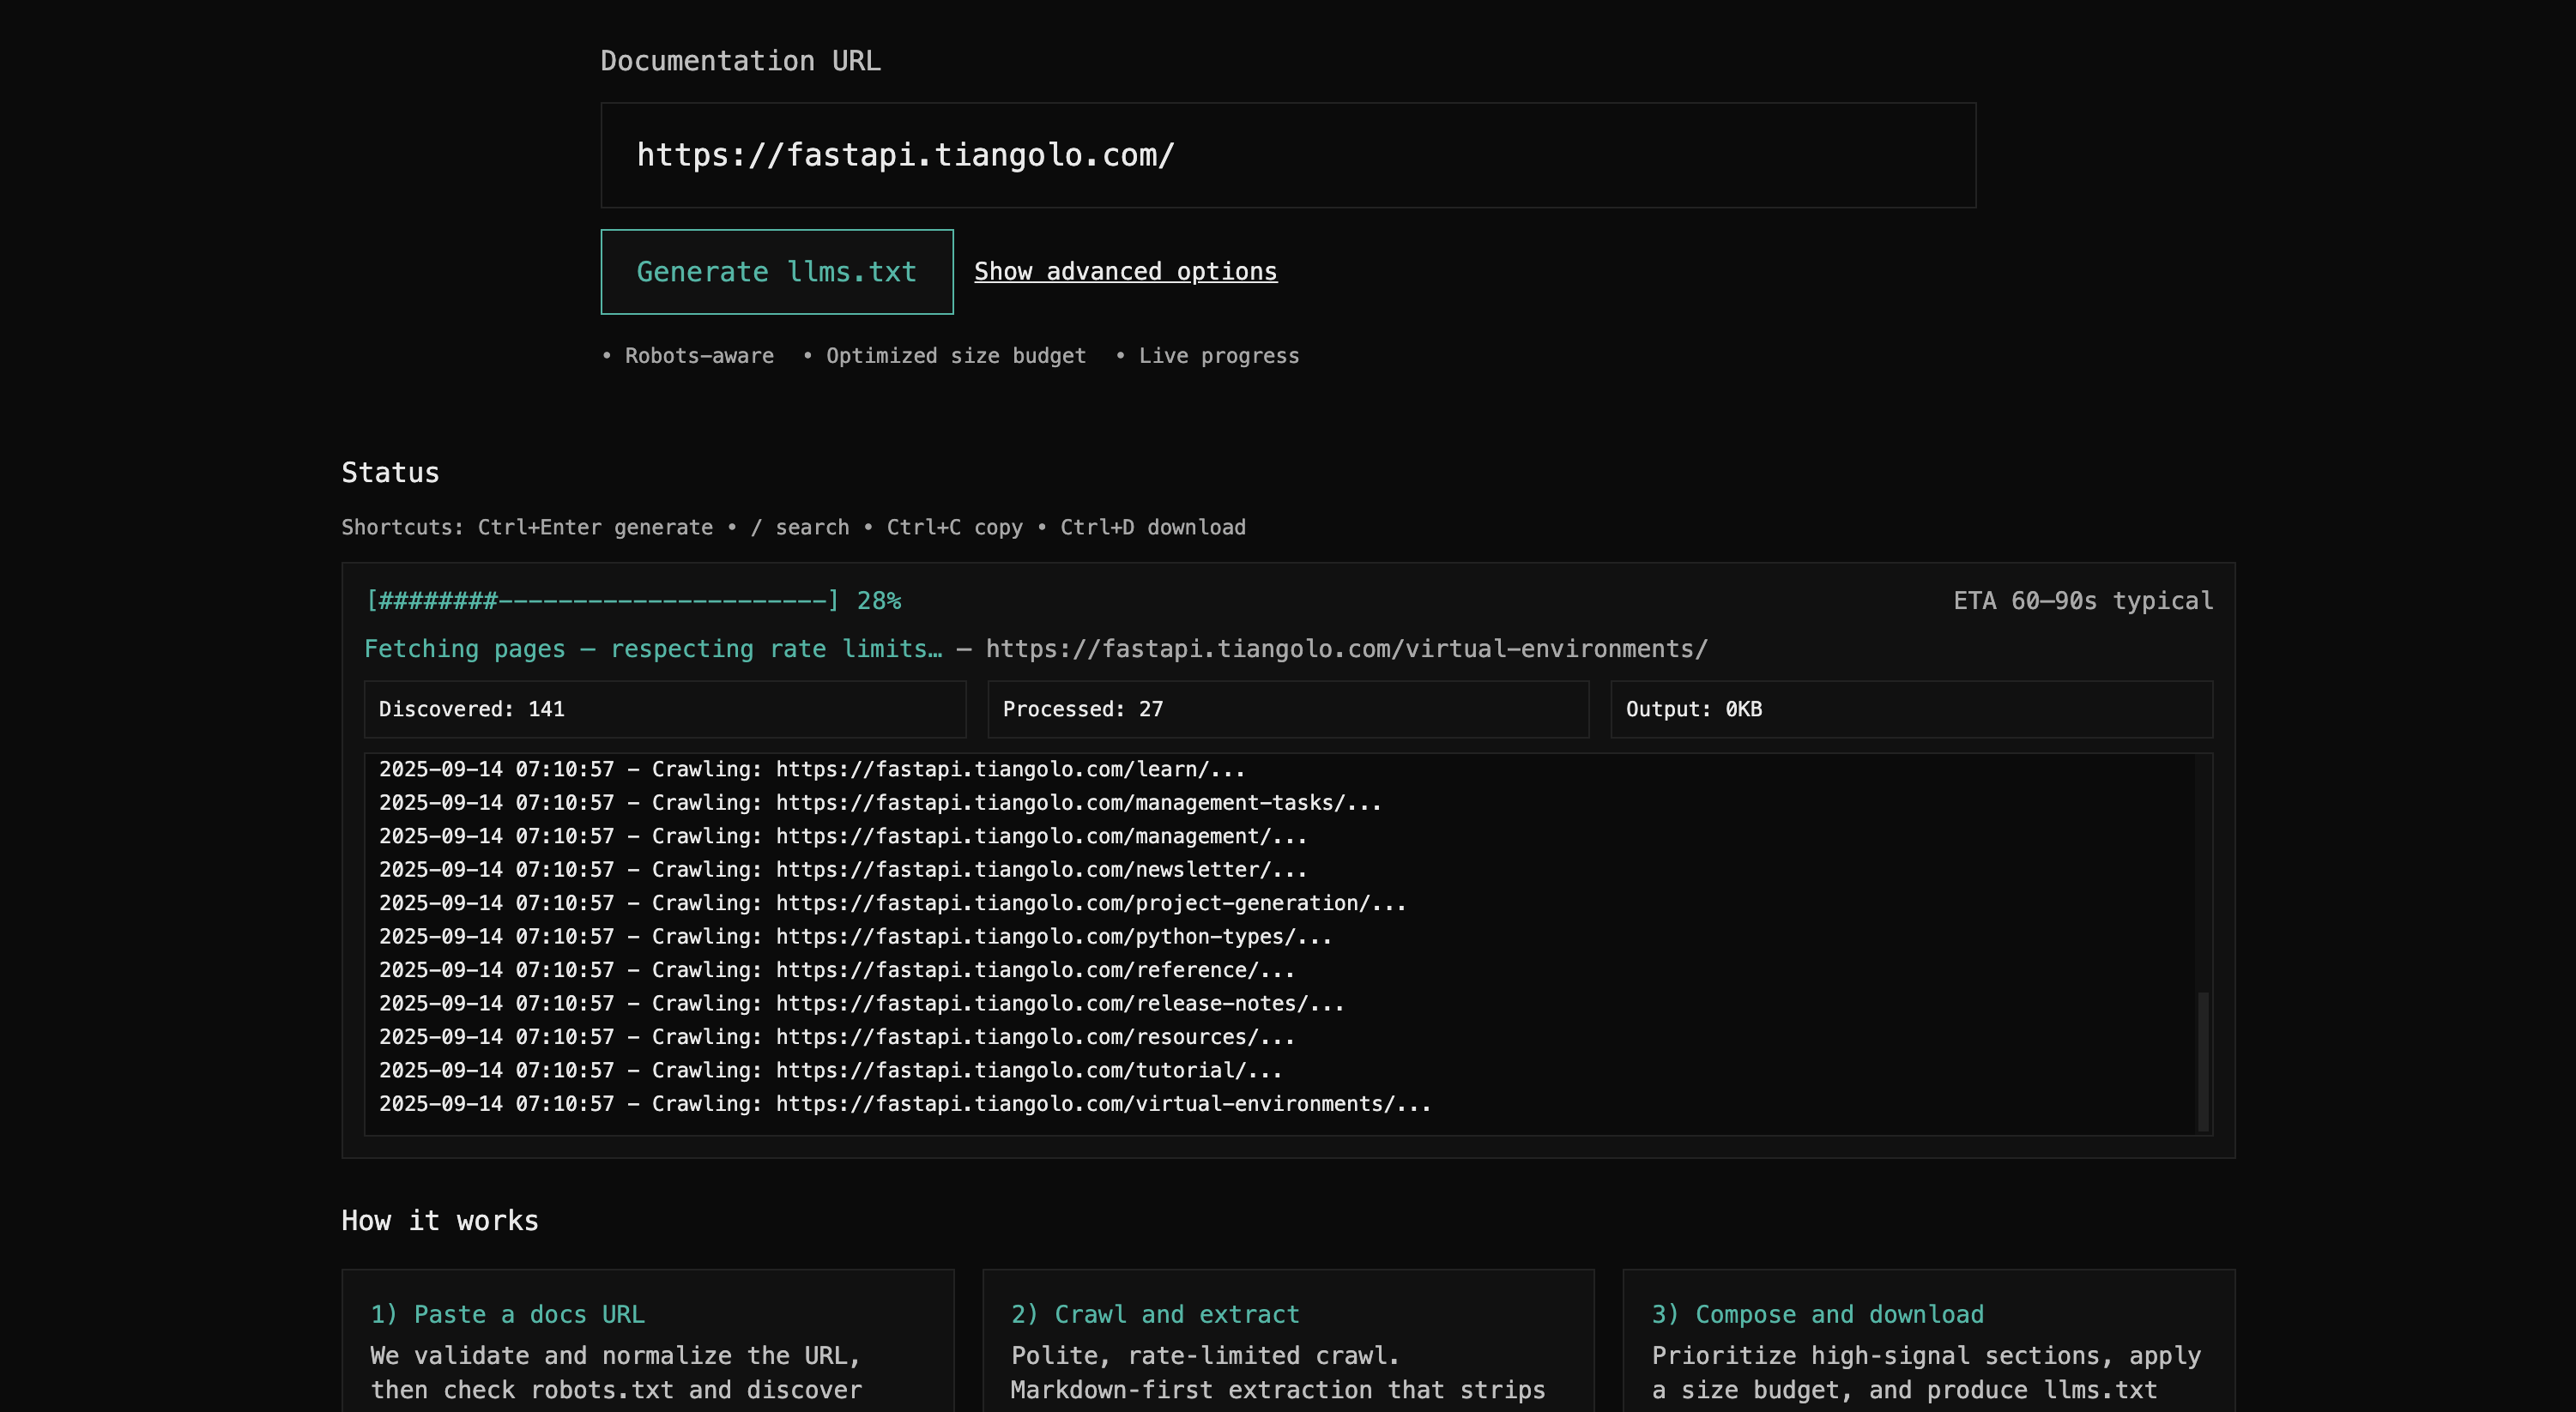This screenshot has height=1412, width=2576.
Task: Click the Shortcuts hint line
Action: click(x=794, y=528)
